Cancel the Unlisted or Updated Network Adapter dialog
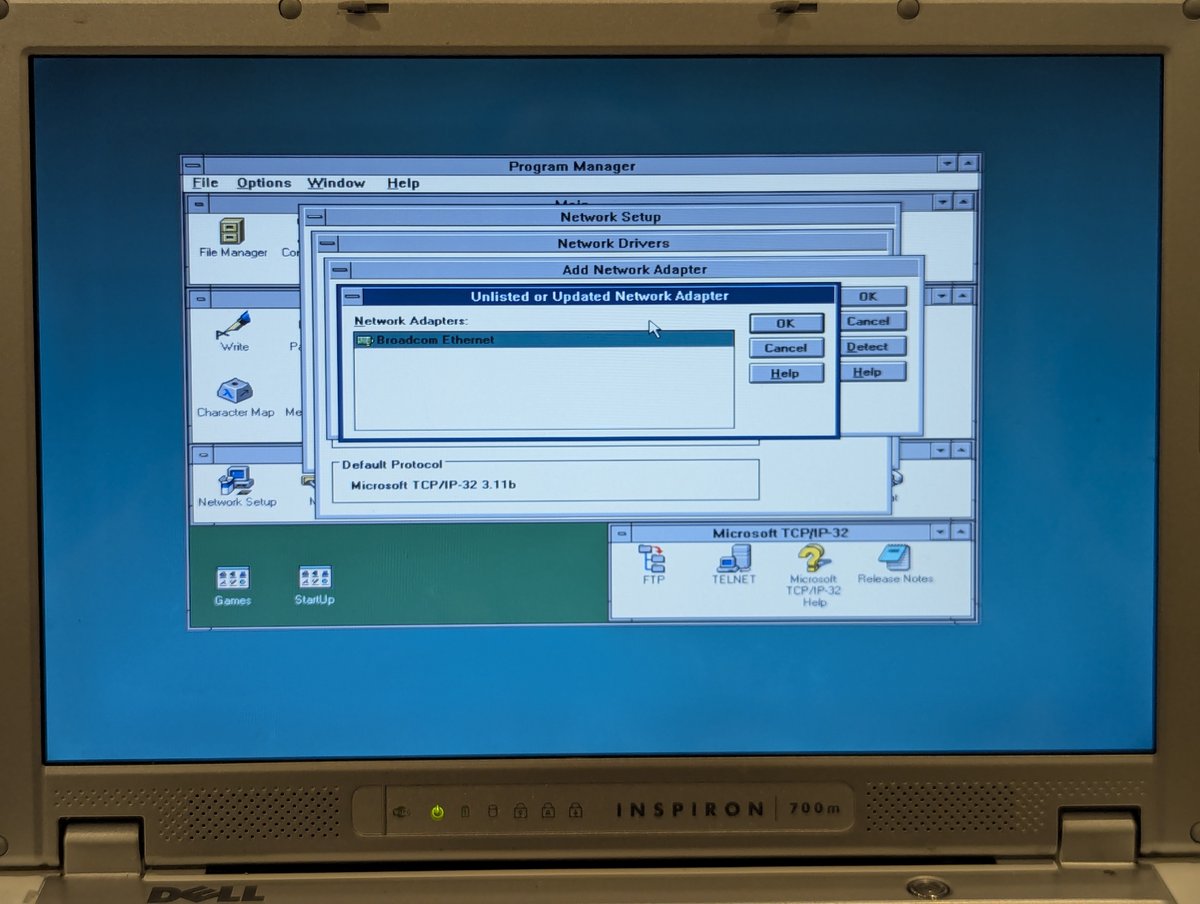This screenshot has height=904, width=1200. 786,348
